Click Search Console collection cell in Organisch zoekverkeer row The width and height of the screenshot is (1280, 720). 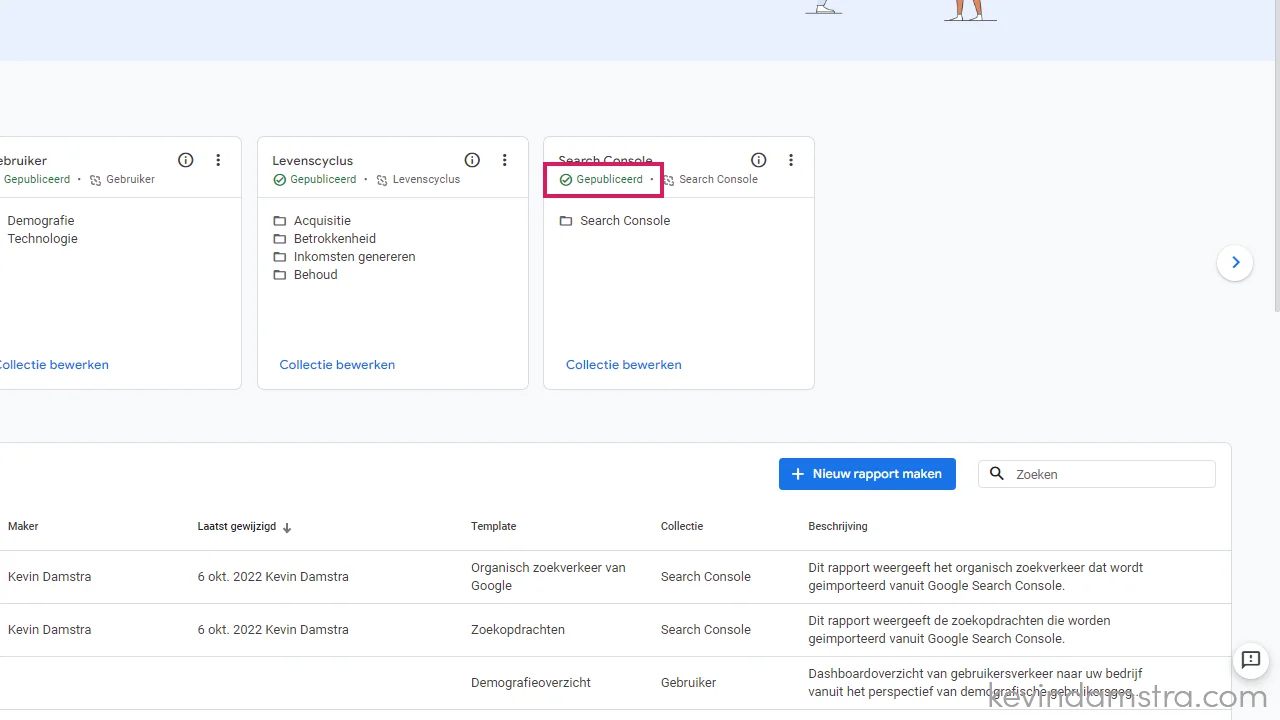[x=706, y=577]
